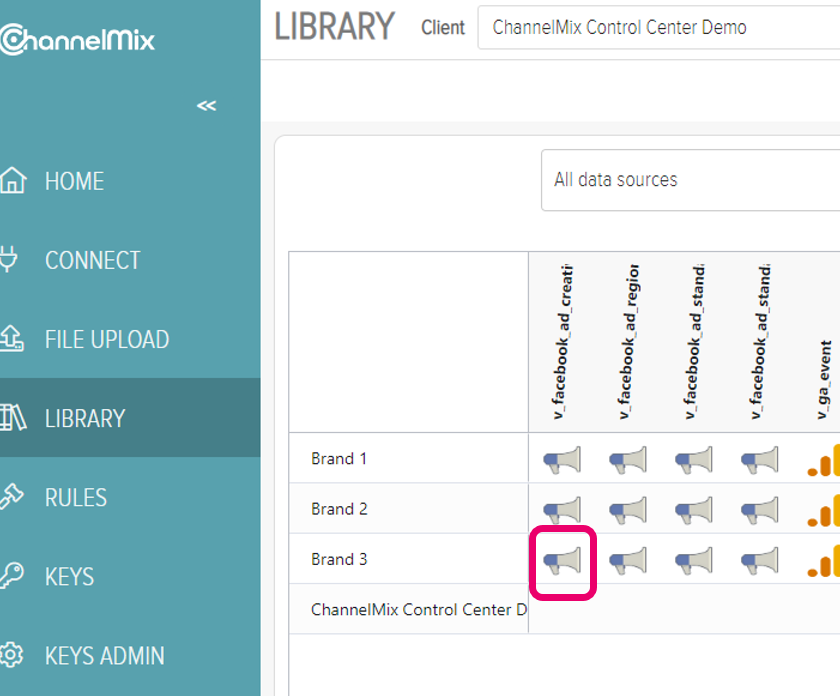Click the third facebook column header v_facebook_ad_stand
This screenshot has height=696, width=840.
coord(693,341)
